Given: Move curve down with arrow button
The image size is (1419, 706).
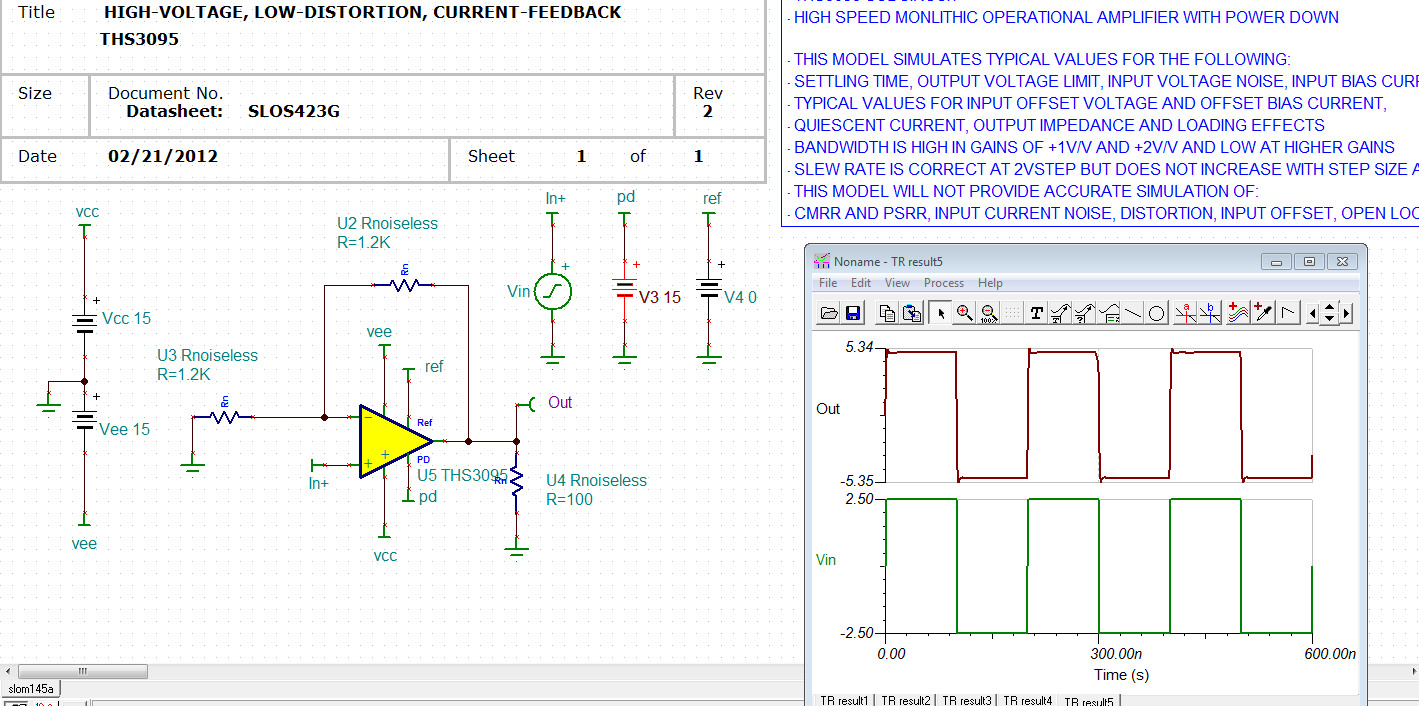Looking at the screenshot, I should click(x=1329, y=319).
